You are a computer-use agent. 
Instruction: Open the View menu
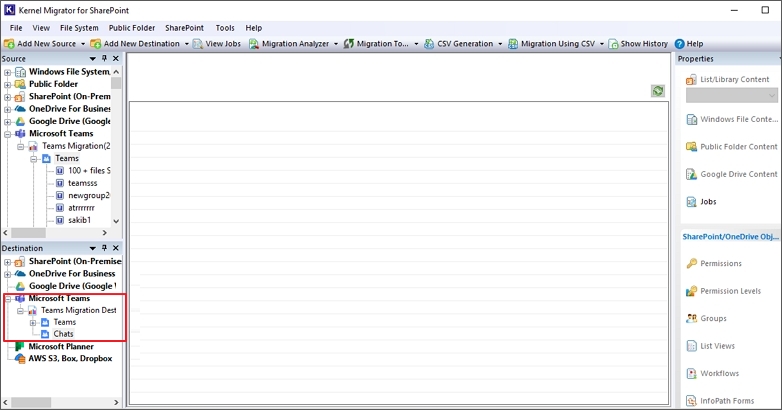[41, 28]
